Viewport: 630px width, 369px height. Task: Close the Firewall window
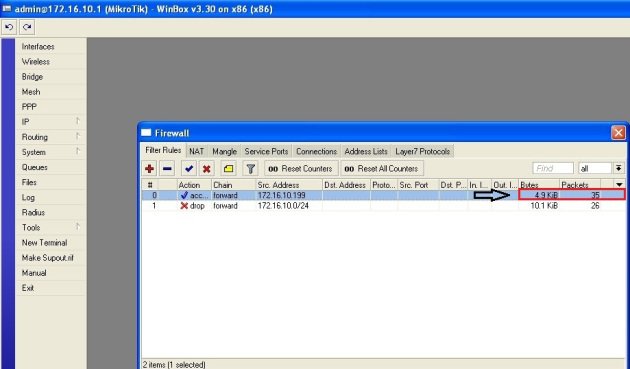tap(618, 133)
